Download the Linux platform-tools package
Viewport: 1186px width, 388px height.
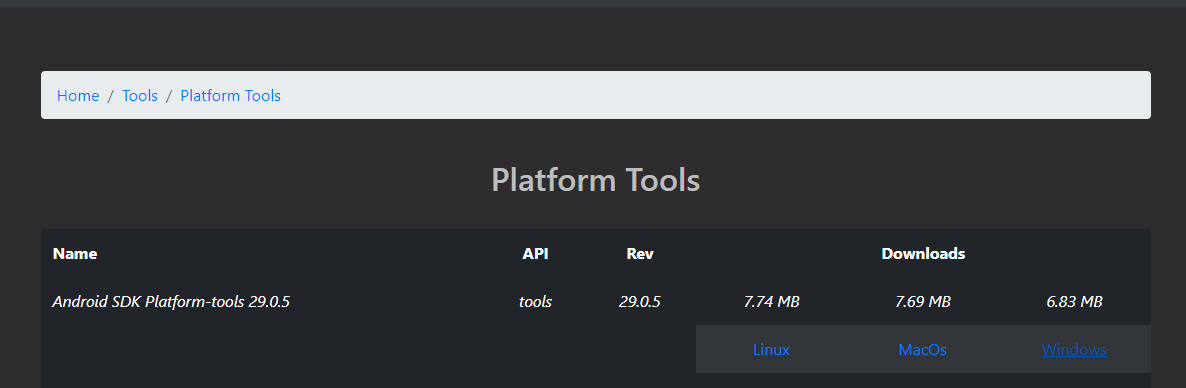(772, 349)
